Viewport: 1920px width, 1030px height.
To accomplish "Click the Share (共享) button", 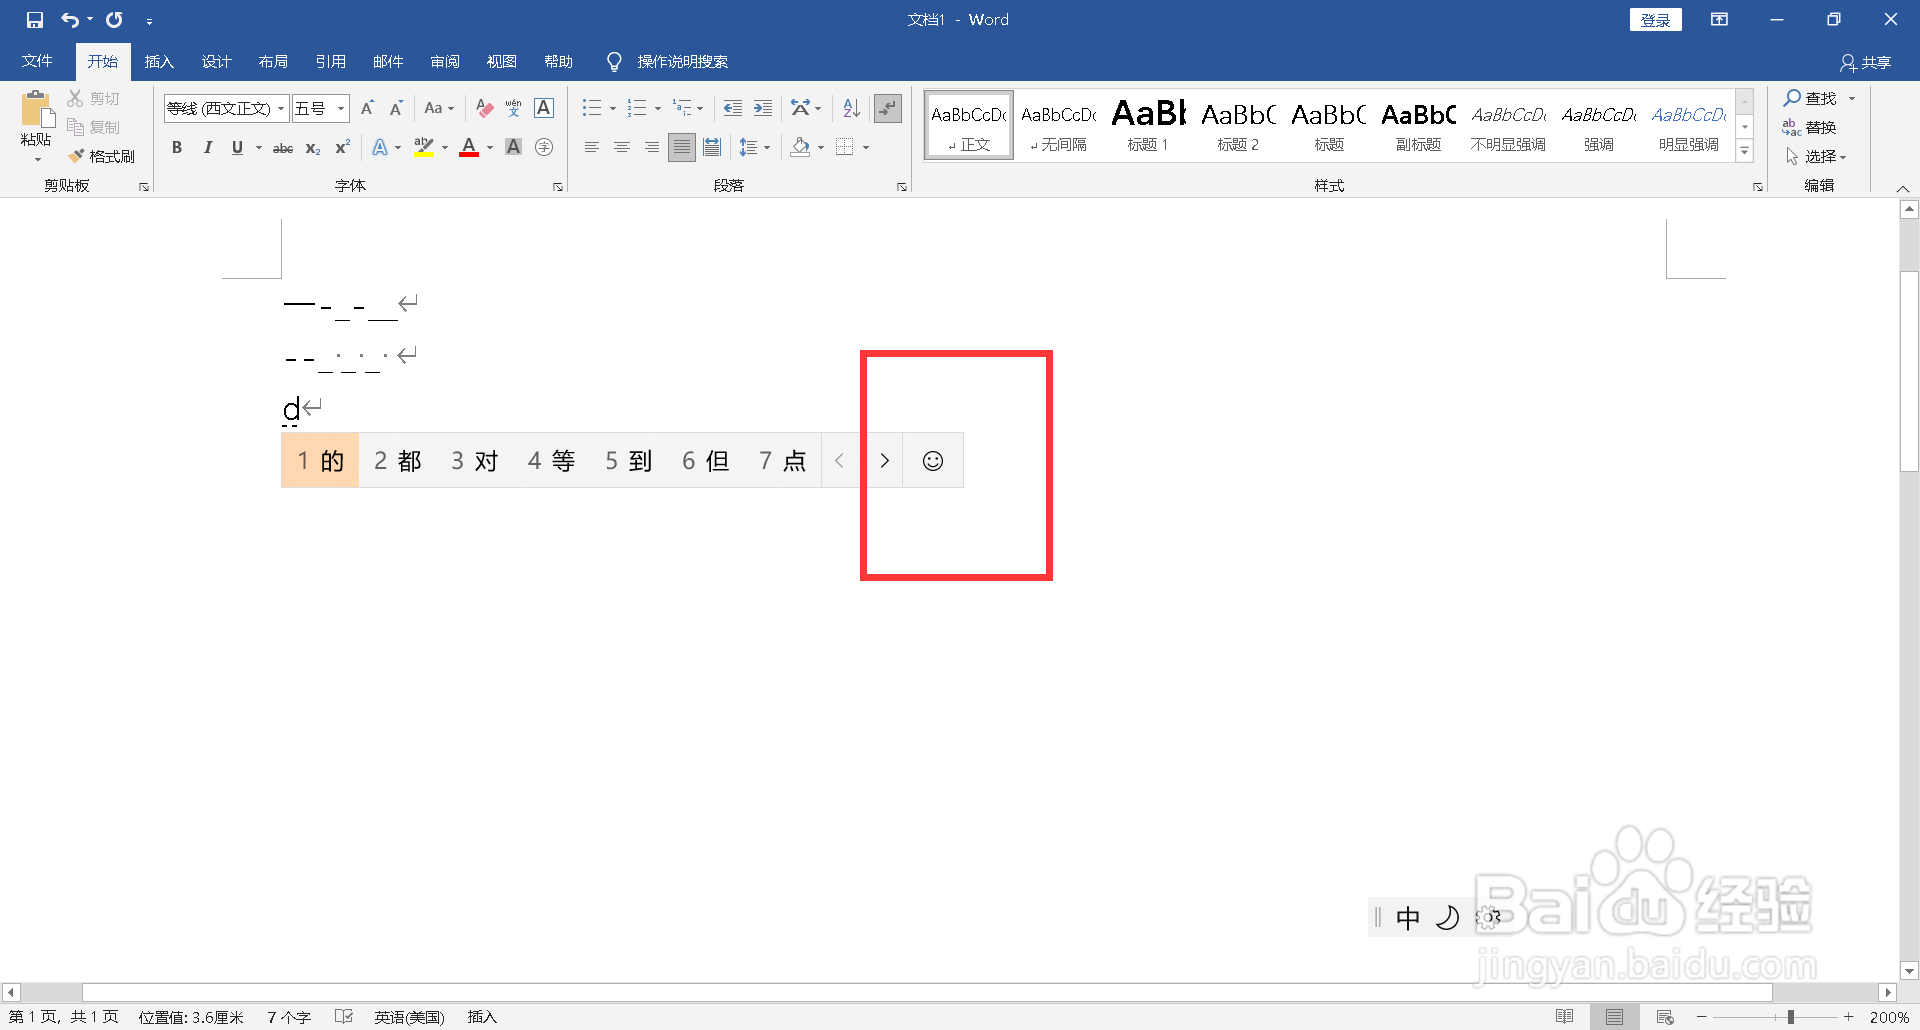I will (x=1866, y=63).
